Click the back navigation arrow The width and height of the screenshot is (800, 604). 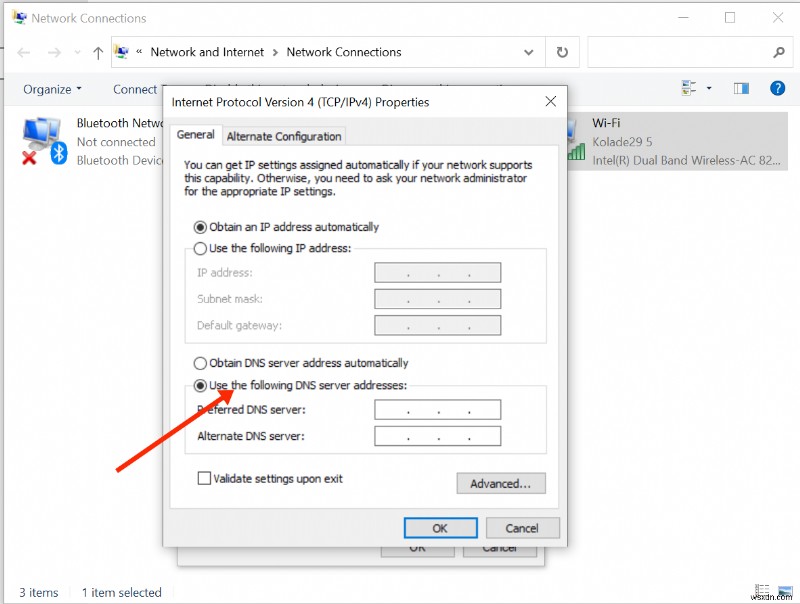click(22, 52)
